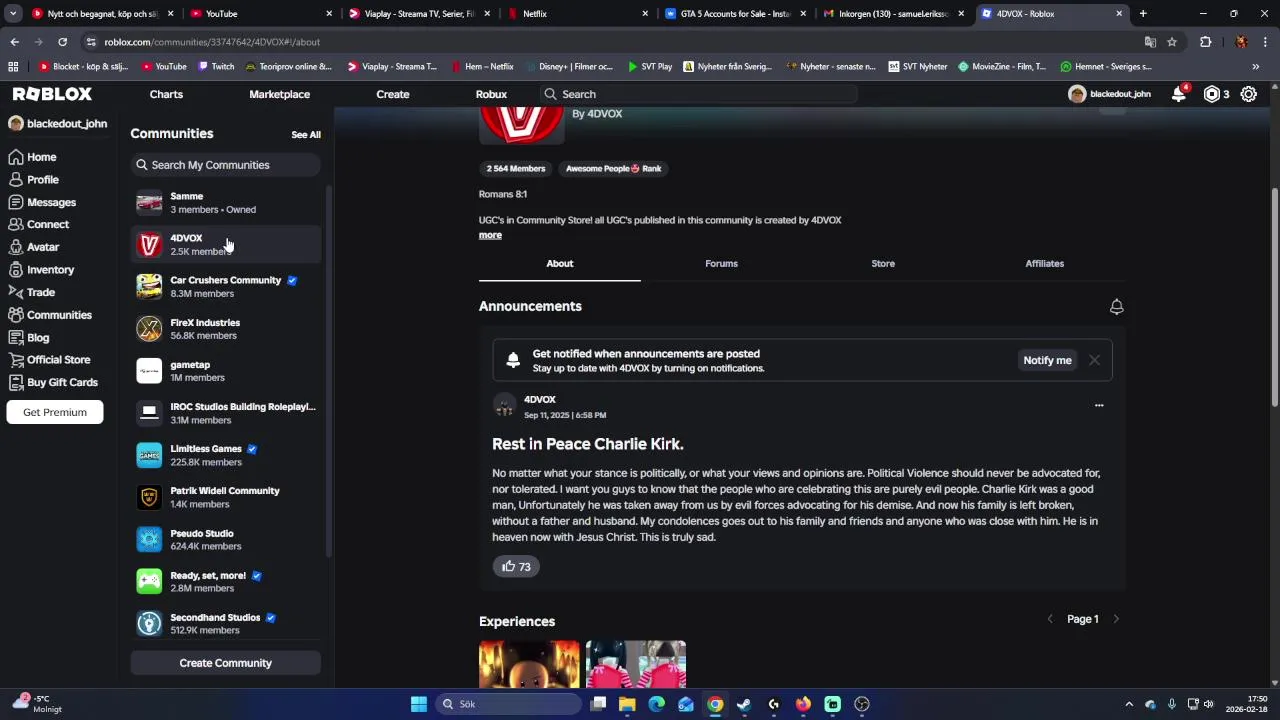
Task: Open the notifications bell in Roblox header
Action: tap(1180, 94)
